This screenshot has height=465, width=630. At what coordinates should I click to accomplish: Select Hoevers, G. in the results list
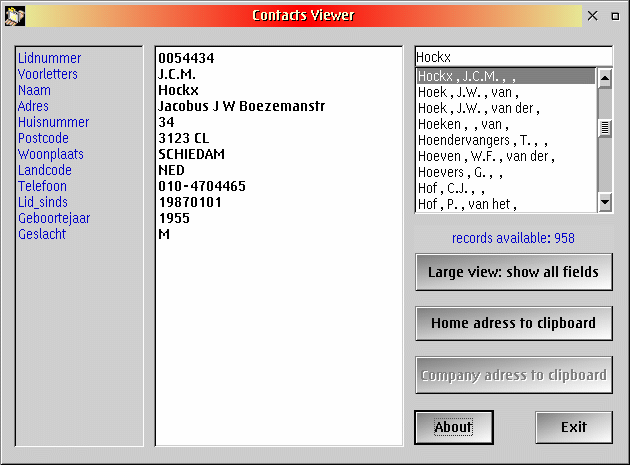coord(505,172)
